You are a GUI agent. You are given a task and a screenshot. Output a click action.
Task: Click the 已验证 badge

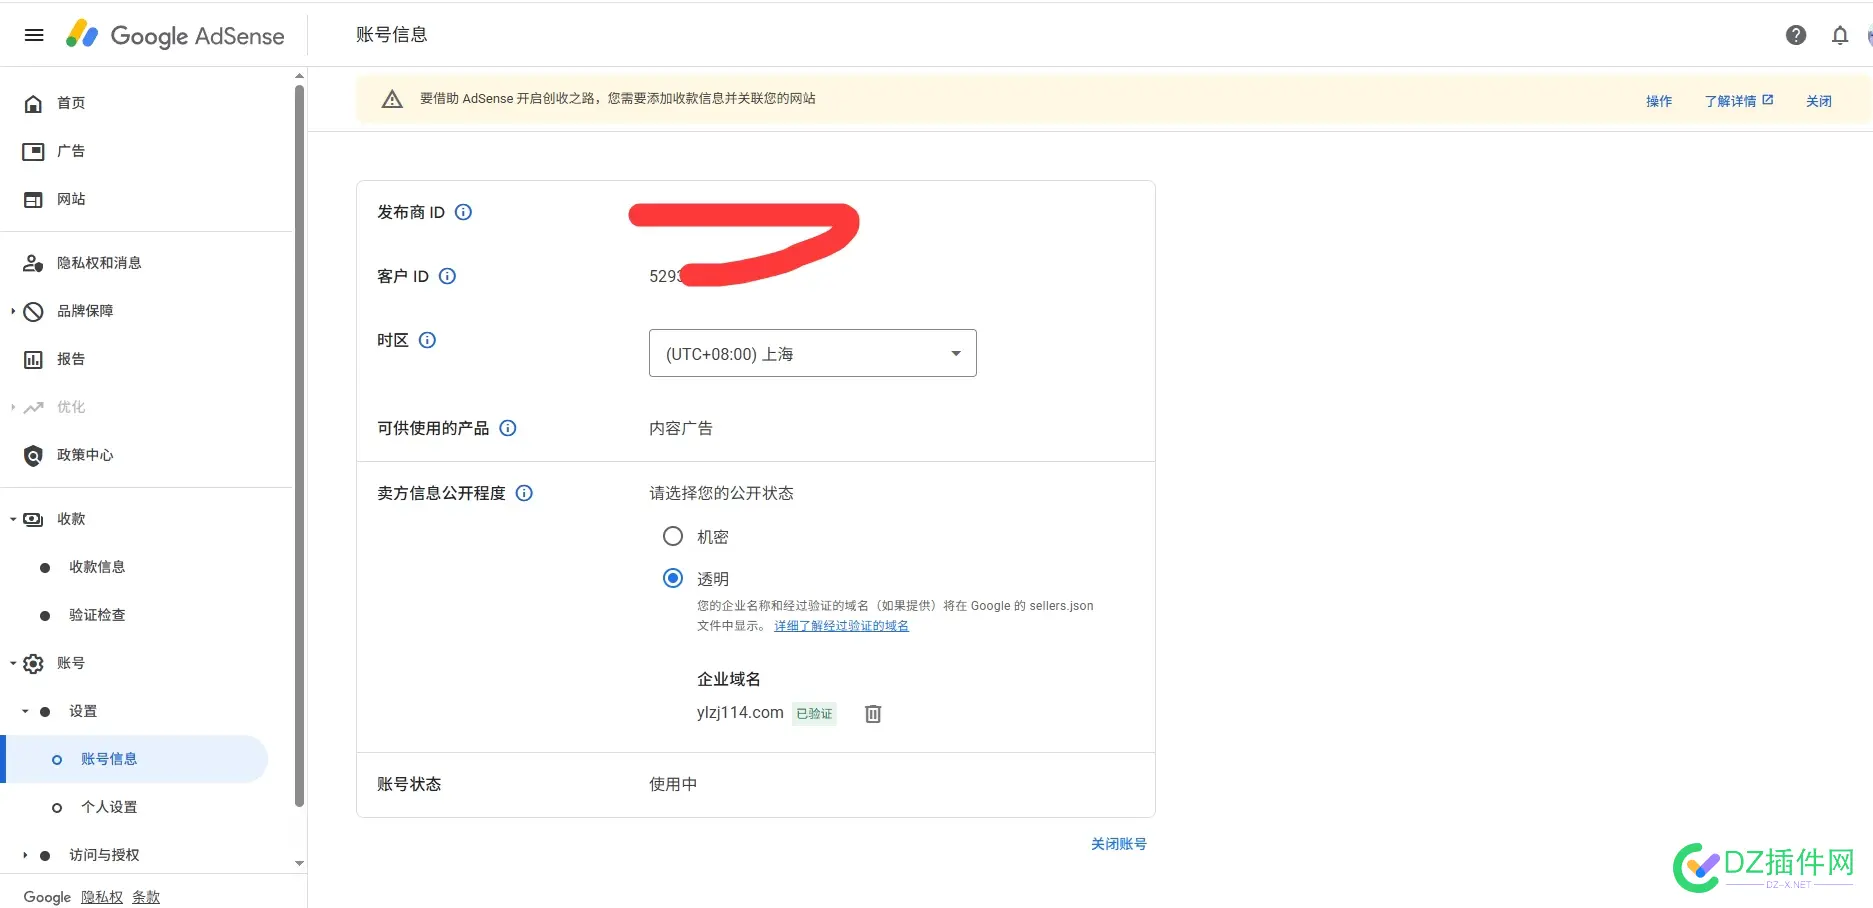tap(814, 713)
